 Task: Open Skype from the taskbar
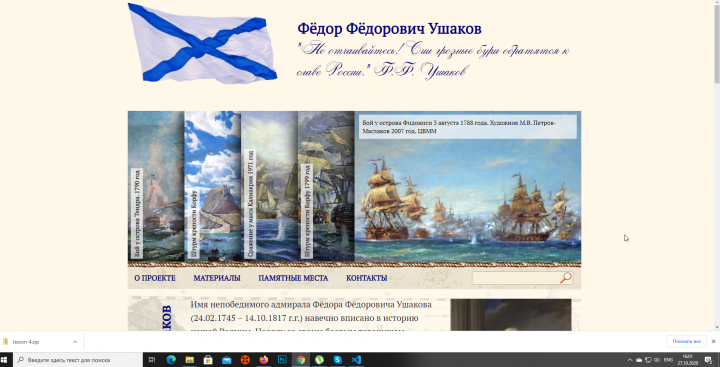(x=338, y=360)
